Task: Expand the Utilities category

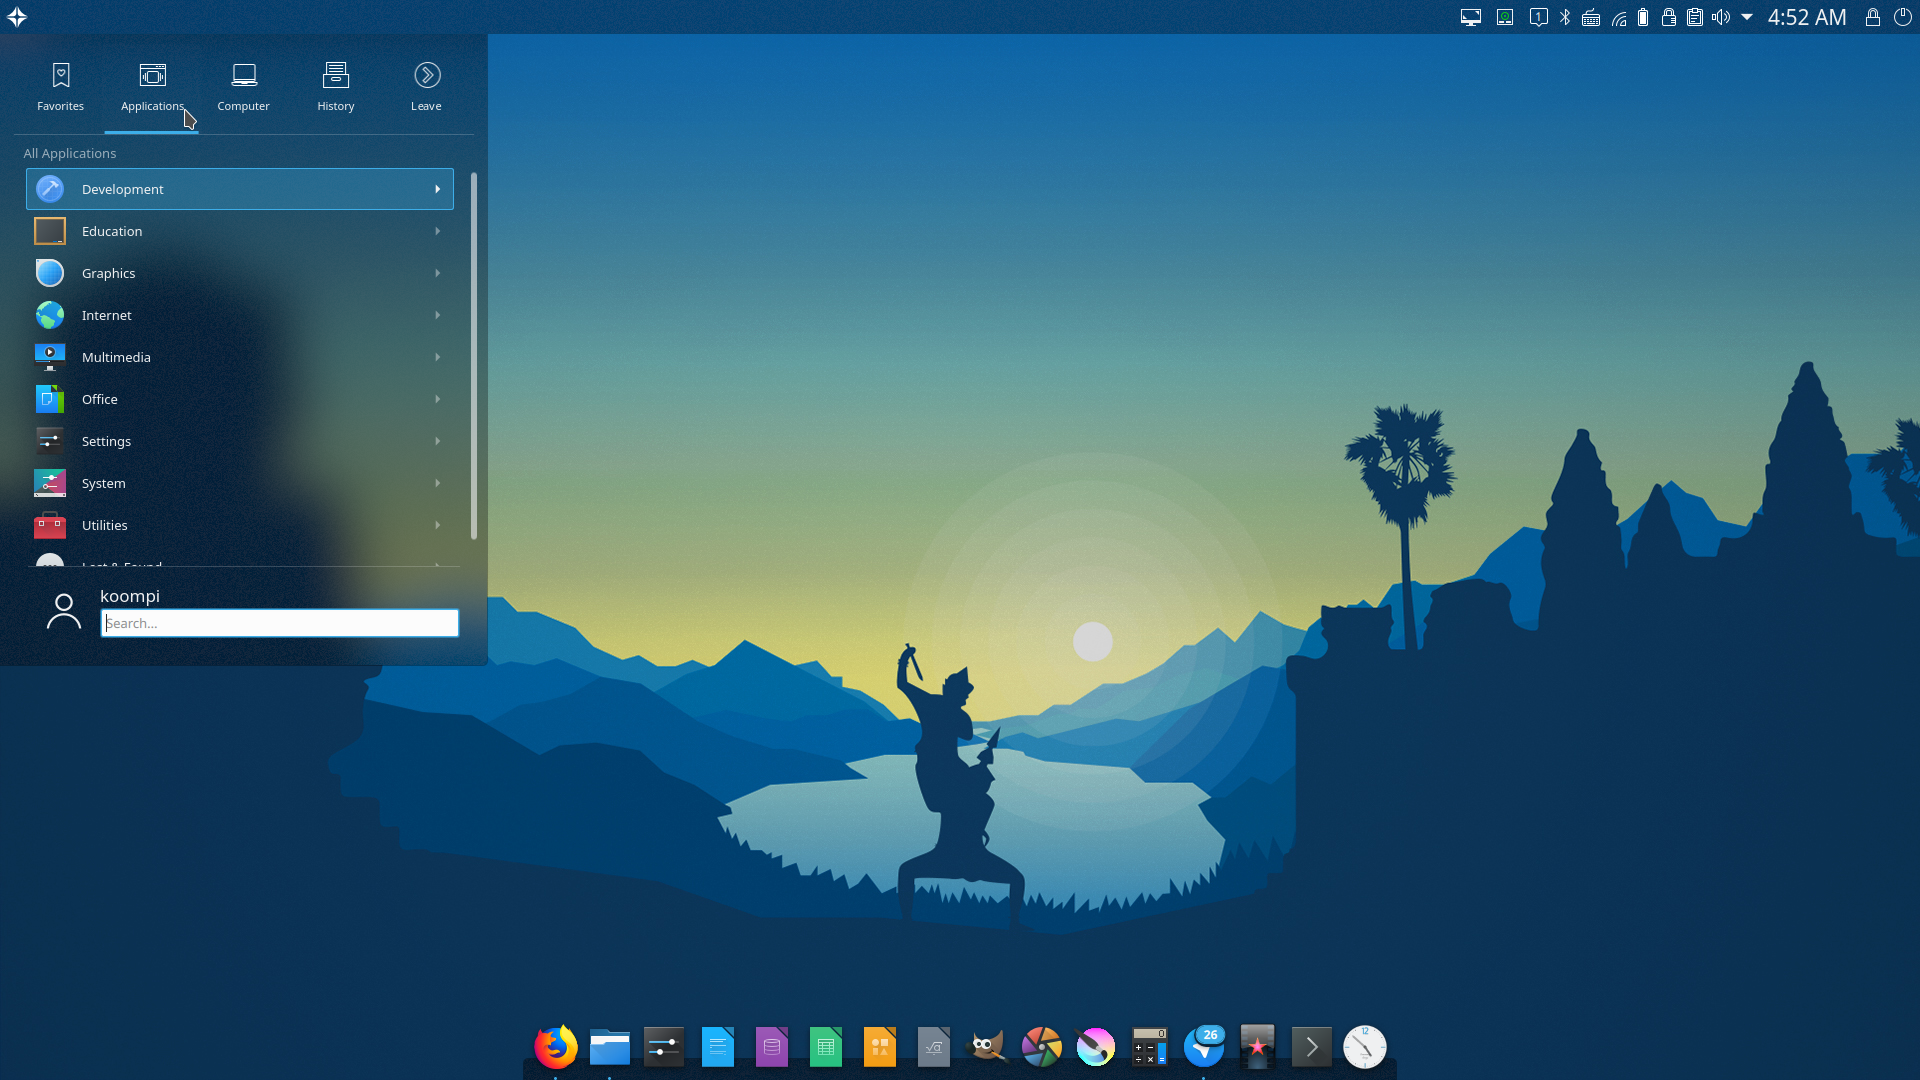Action: pyautogui.click(x=240, y=525)
